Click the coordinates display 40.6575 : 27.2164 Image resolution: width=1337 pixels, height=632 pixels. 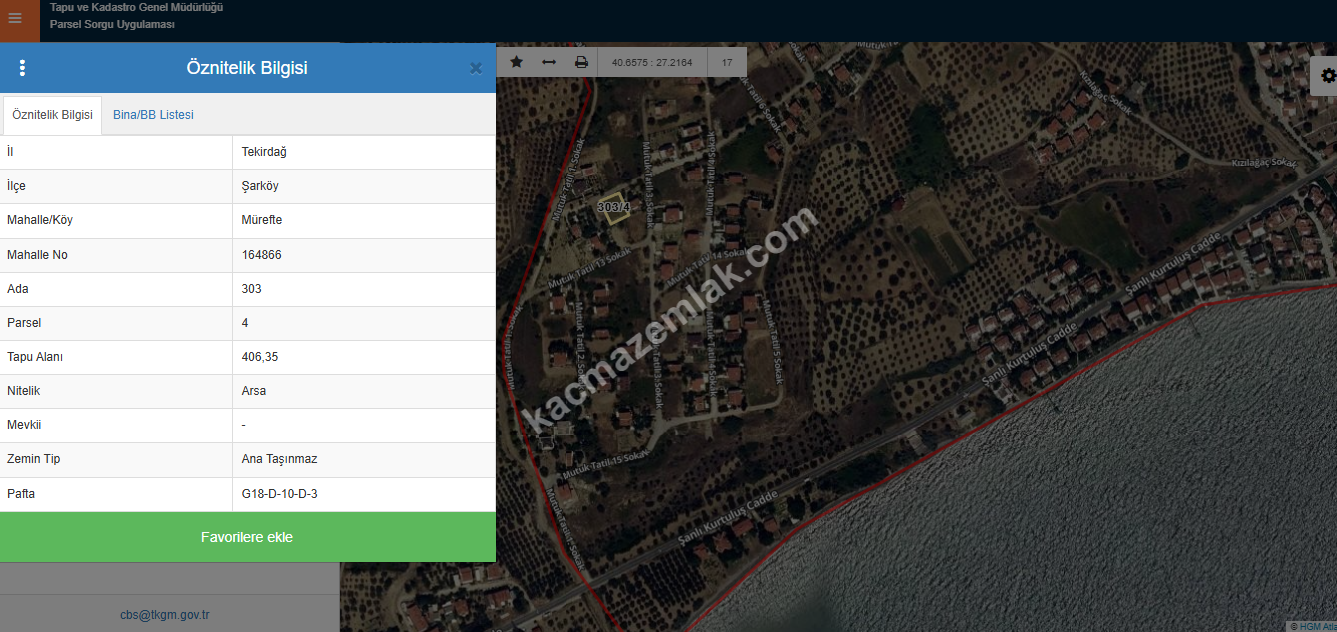click(652, 62)
